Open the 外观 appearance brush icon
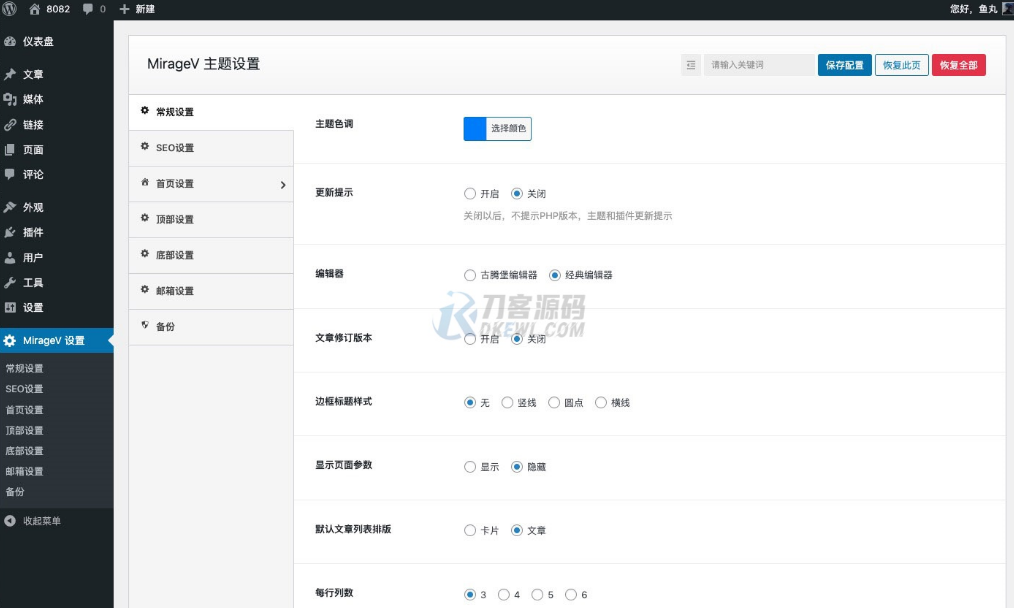The height and width of the screenshot is (608, 1014). click(10, 207)
